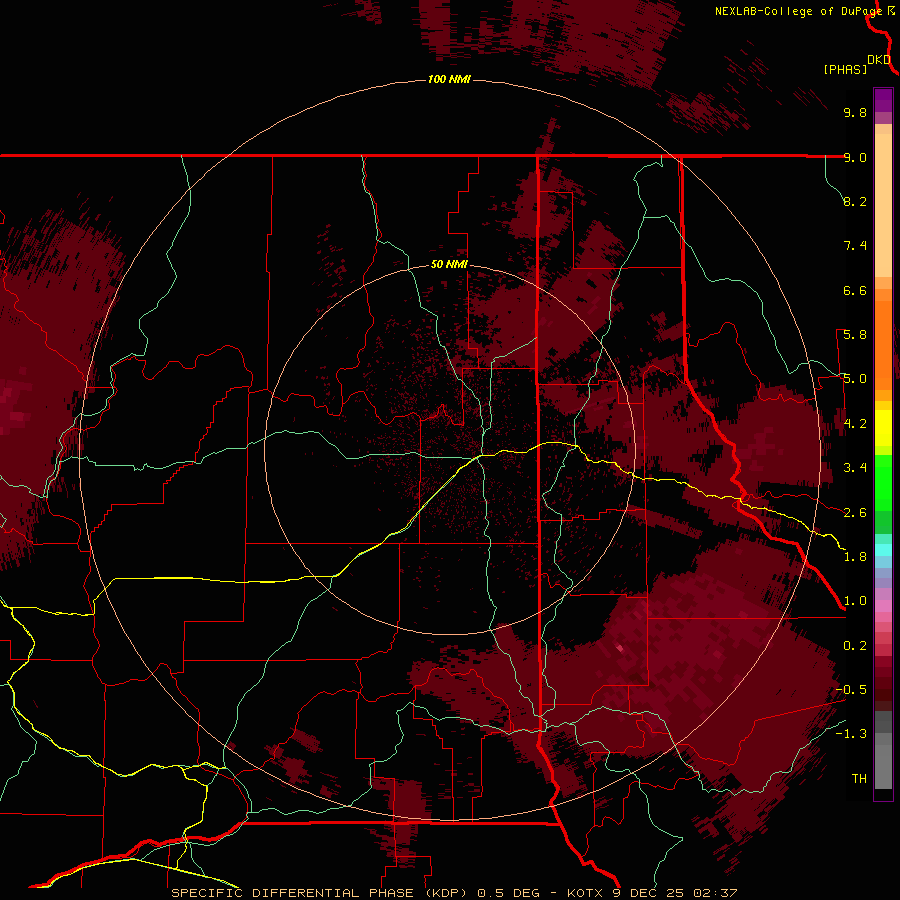Click the 0.2 value on the color scale
Viewport: 900px width, 900px height.
(x=855, y=646)
